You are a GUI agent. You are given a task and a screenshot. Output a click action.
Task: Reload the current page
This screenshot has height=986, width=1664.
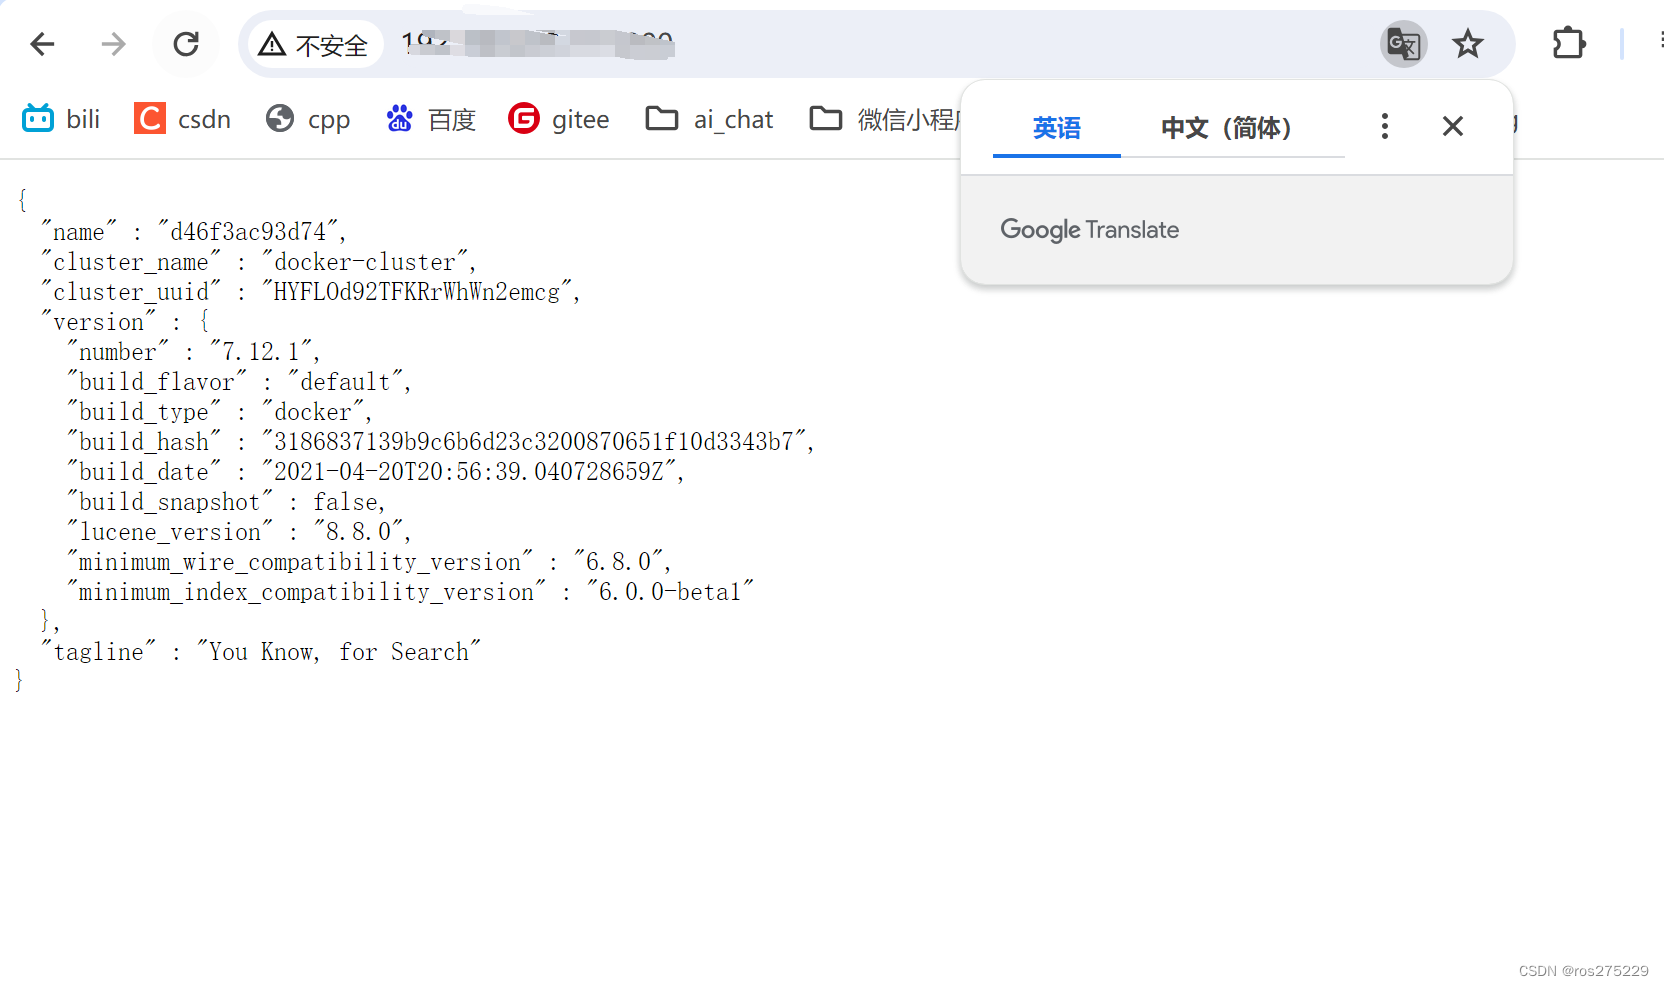186,44
